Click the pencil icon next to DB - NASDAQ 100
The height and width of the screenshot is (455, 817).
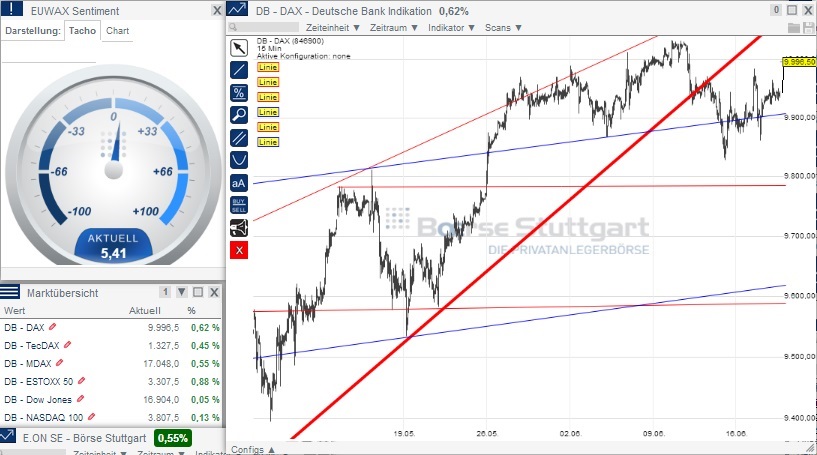click(92, 417)
